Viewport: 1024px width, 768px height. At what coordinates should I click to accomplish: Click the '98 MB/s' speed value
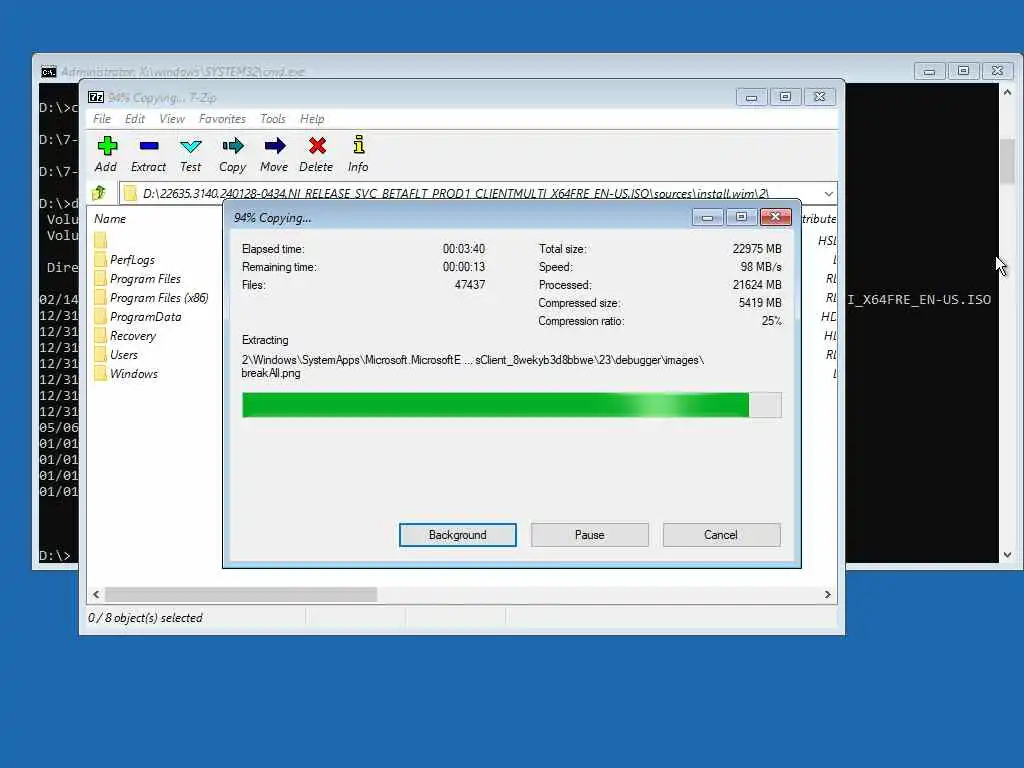click(x=761, y=266)
